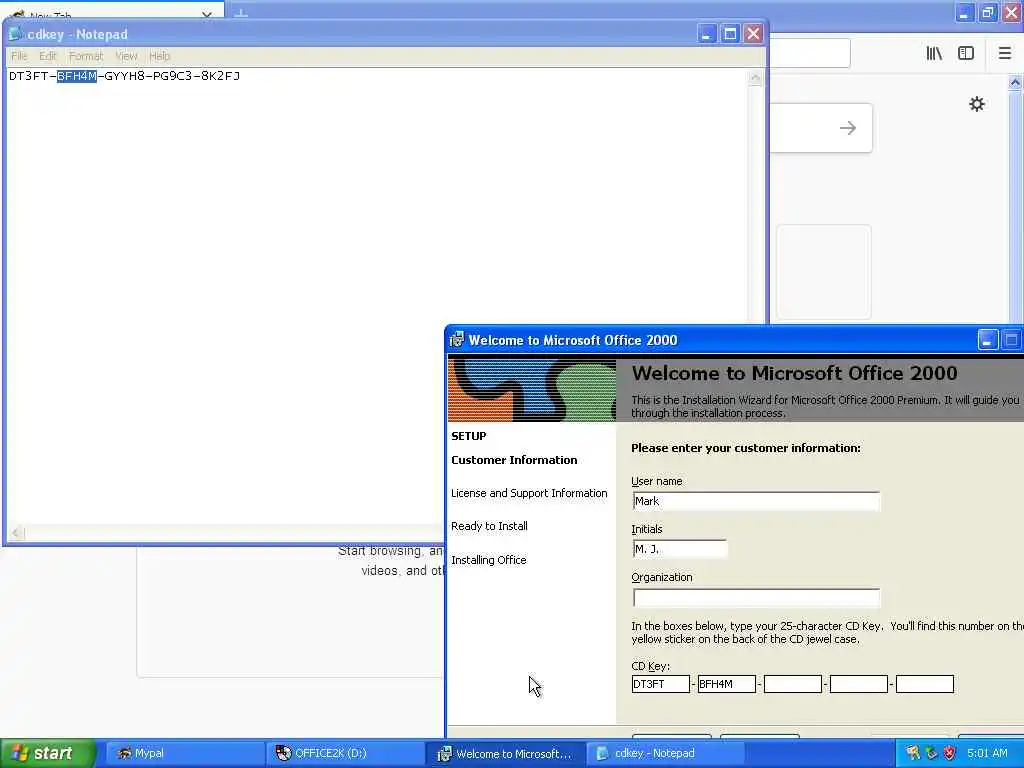Click the second CD Key box BFH4M
Viewport: 1024px width, 768px height.
[x=726, y=684]
